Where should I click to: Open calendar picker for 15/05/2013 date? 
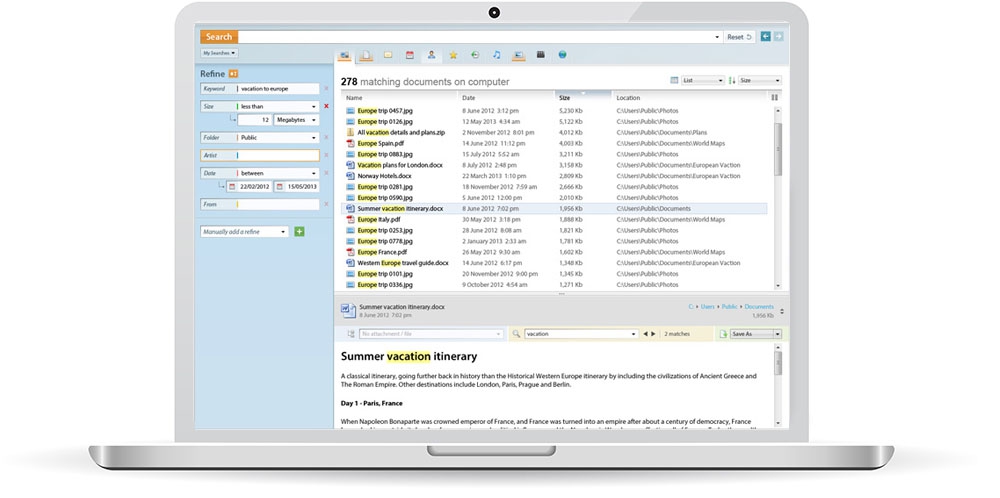(279, 187)
